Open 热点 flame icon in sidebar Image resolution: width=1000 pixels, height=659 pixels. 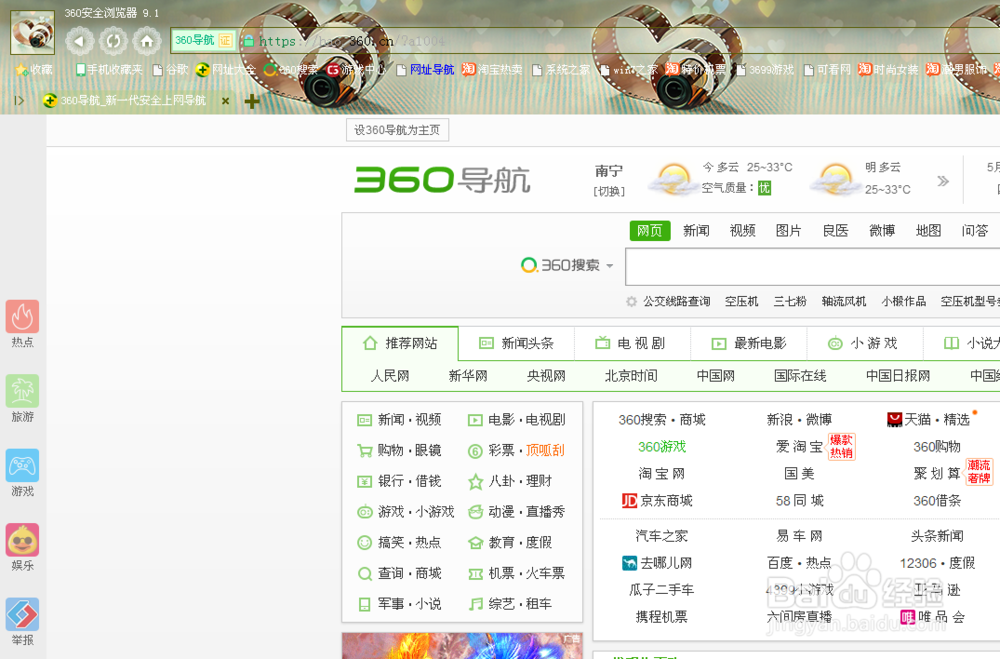22,316
